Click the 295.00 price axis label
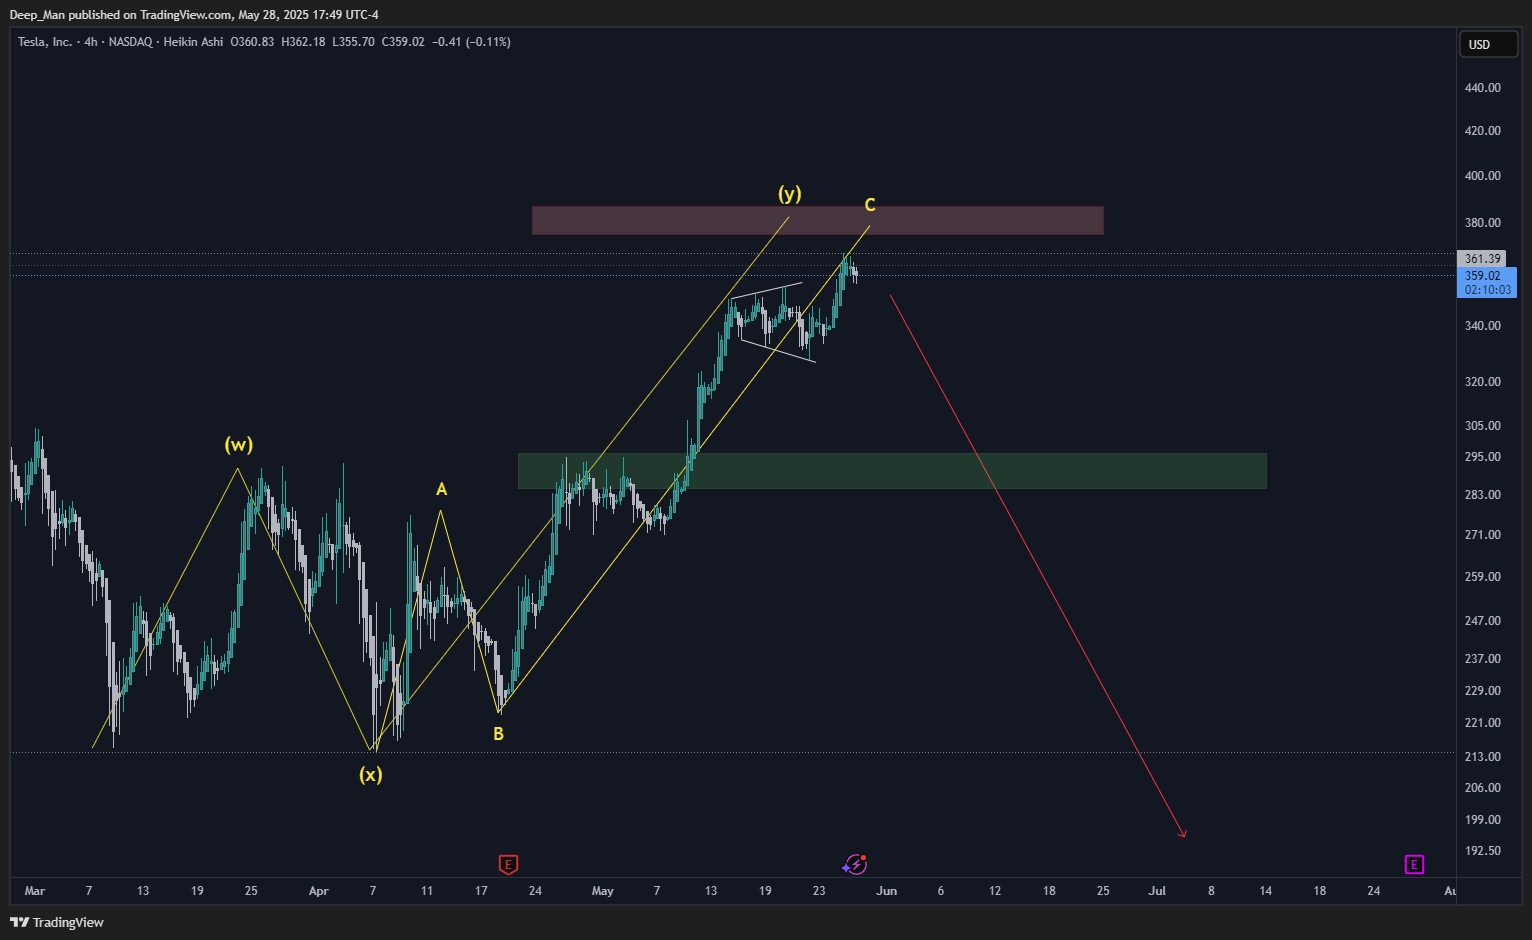Screen dimensions: 1532x940 click(x=1482, y=457)
